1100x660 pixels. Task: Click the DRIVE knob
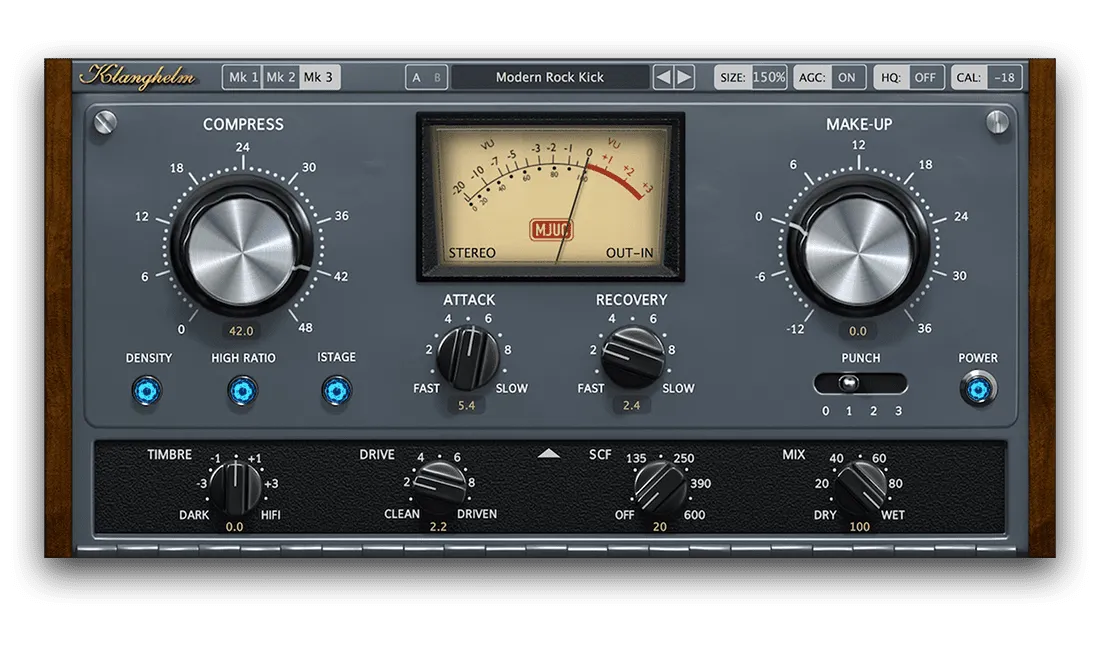[439, 486]
